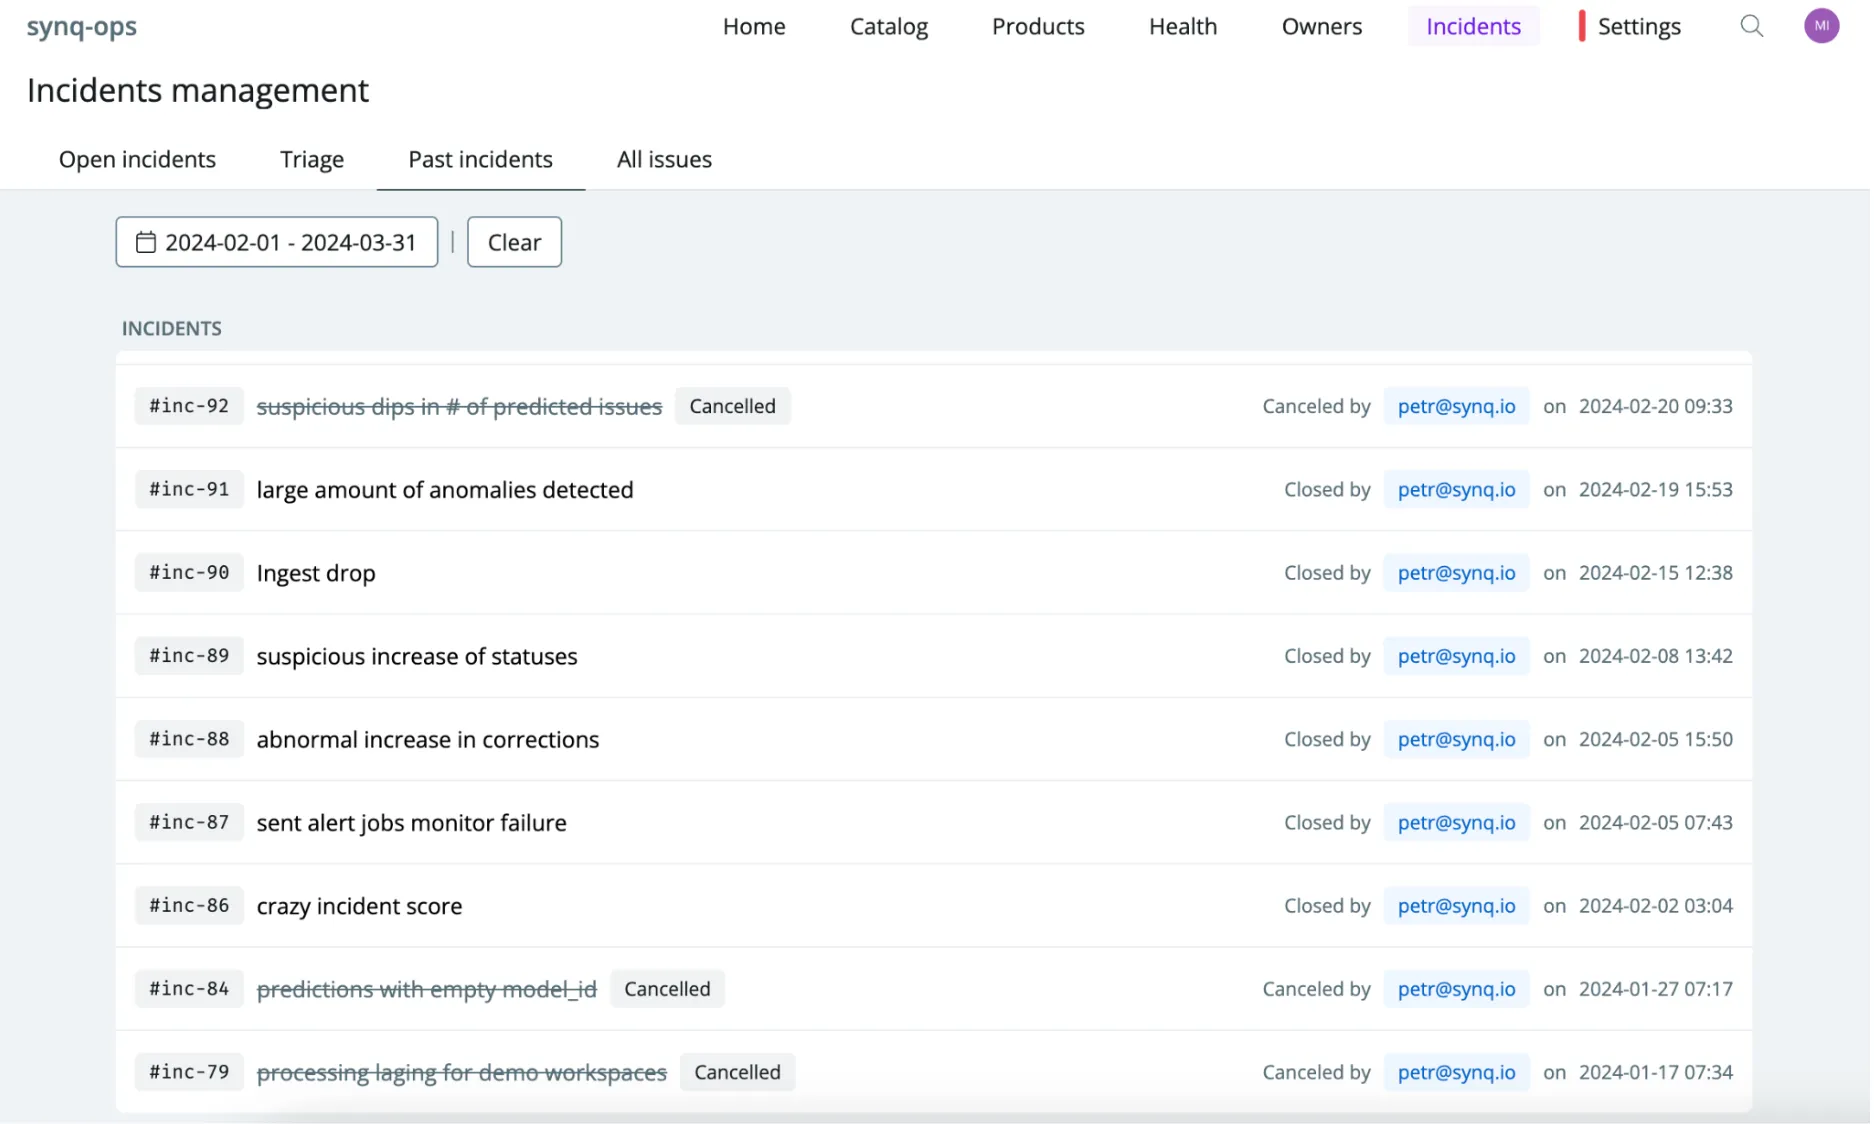
Task: Open incident suspicious increase of statuses
Action: [417, 656]
